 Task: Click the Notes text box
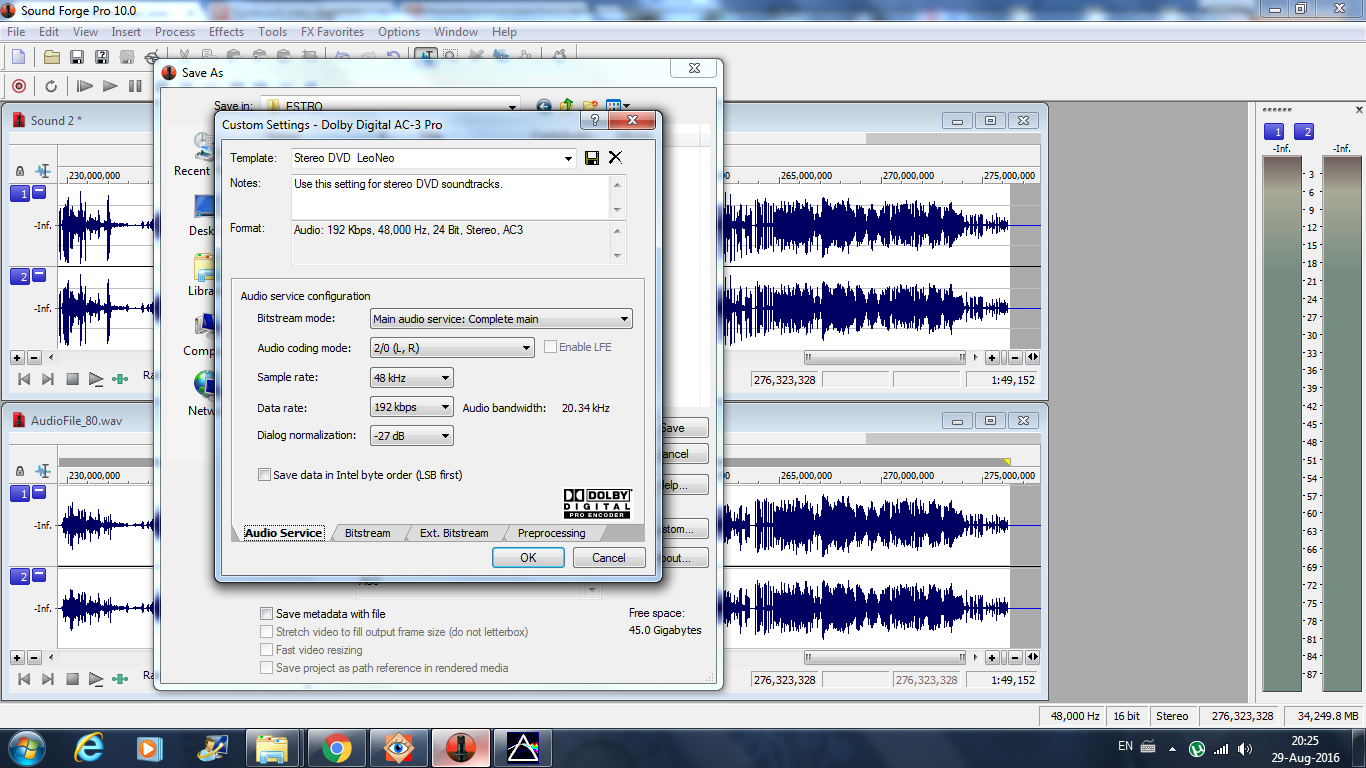click(x=458, y=197)
